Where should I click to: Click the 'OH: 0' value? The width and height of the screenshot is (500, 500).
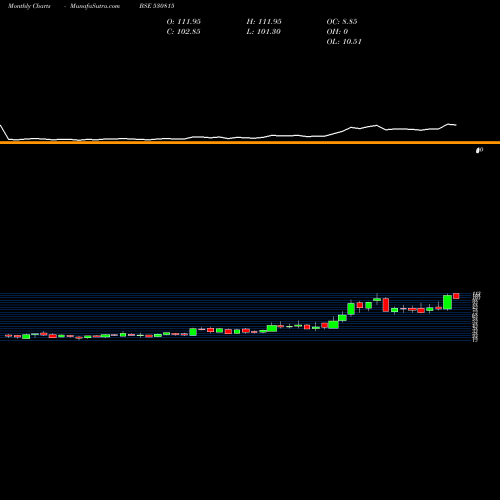coord(337,32)
